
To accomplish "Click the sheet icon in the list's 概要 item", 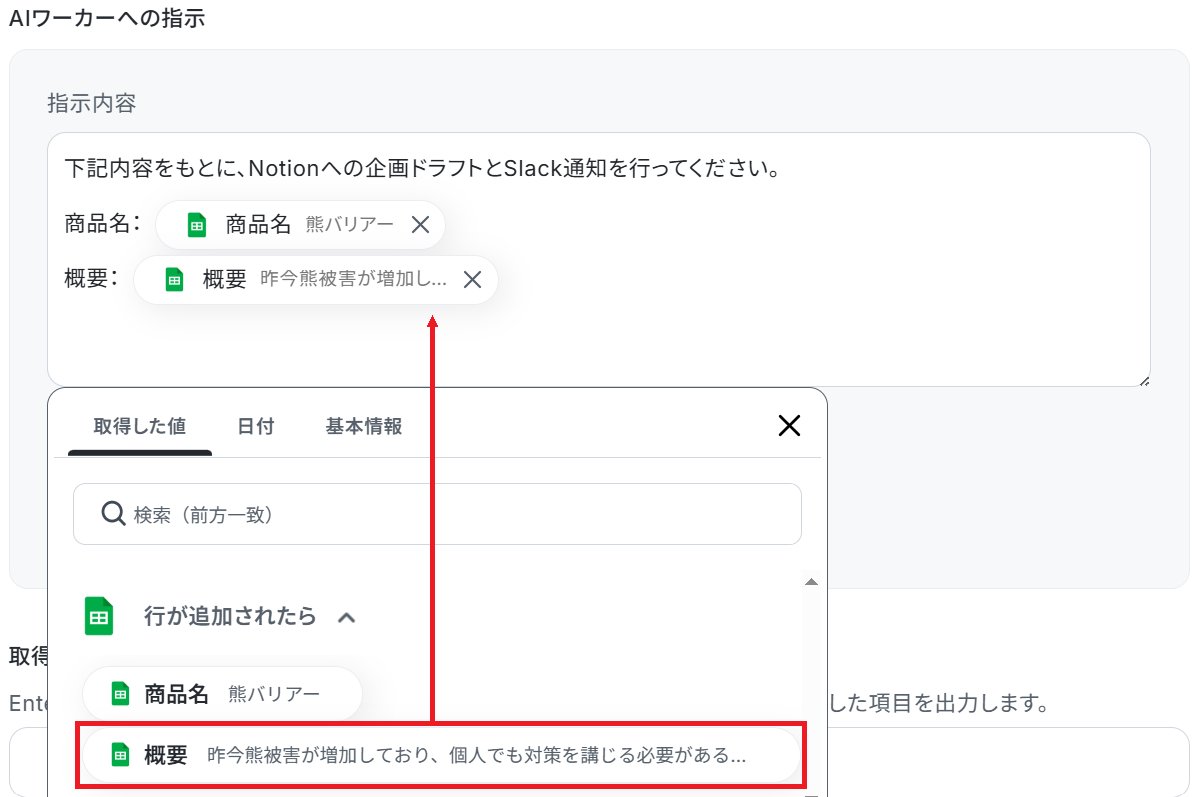I will (x=120, y=755).
